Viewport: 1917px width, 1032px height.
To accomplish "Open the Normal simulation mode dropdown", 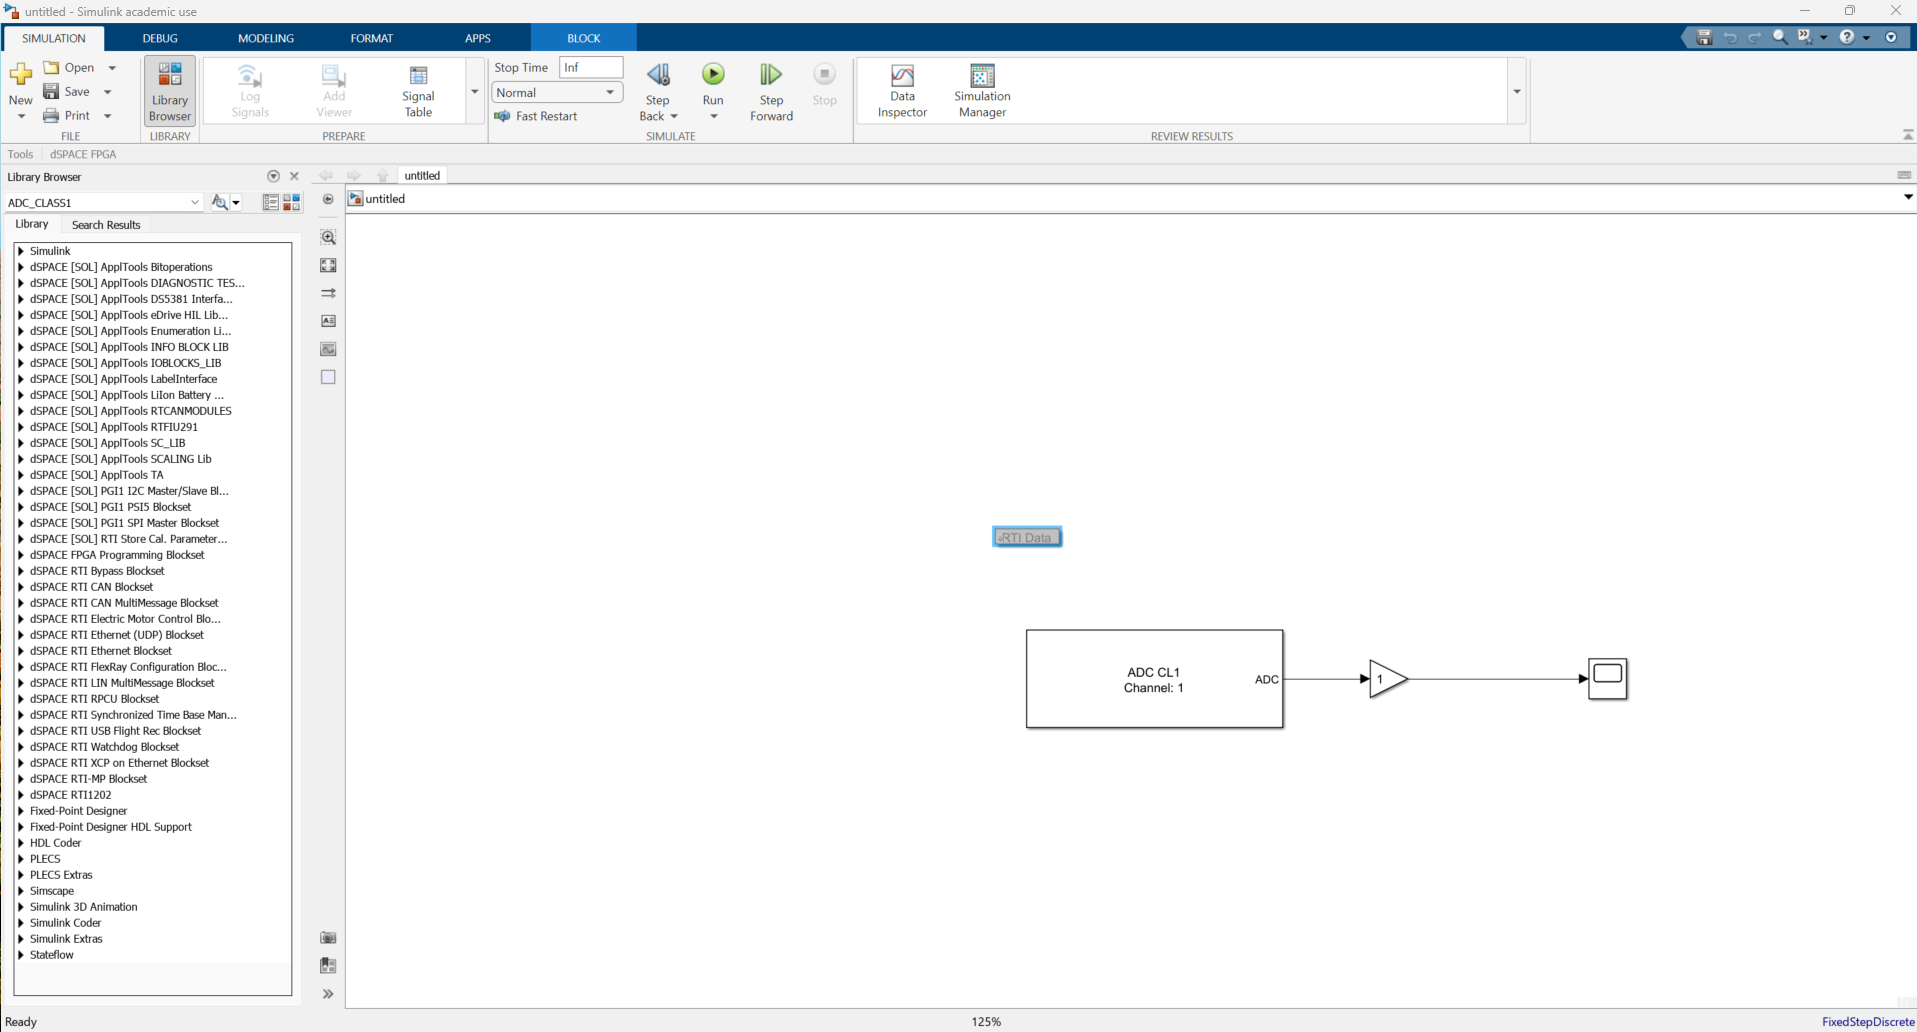I will (x=557, y=93).
